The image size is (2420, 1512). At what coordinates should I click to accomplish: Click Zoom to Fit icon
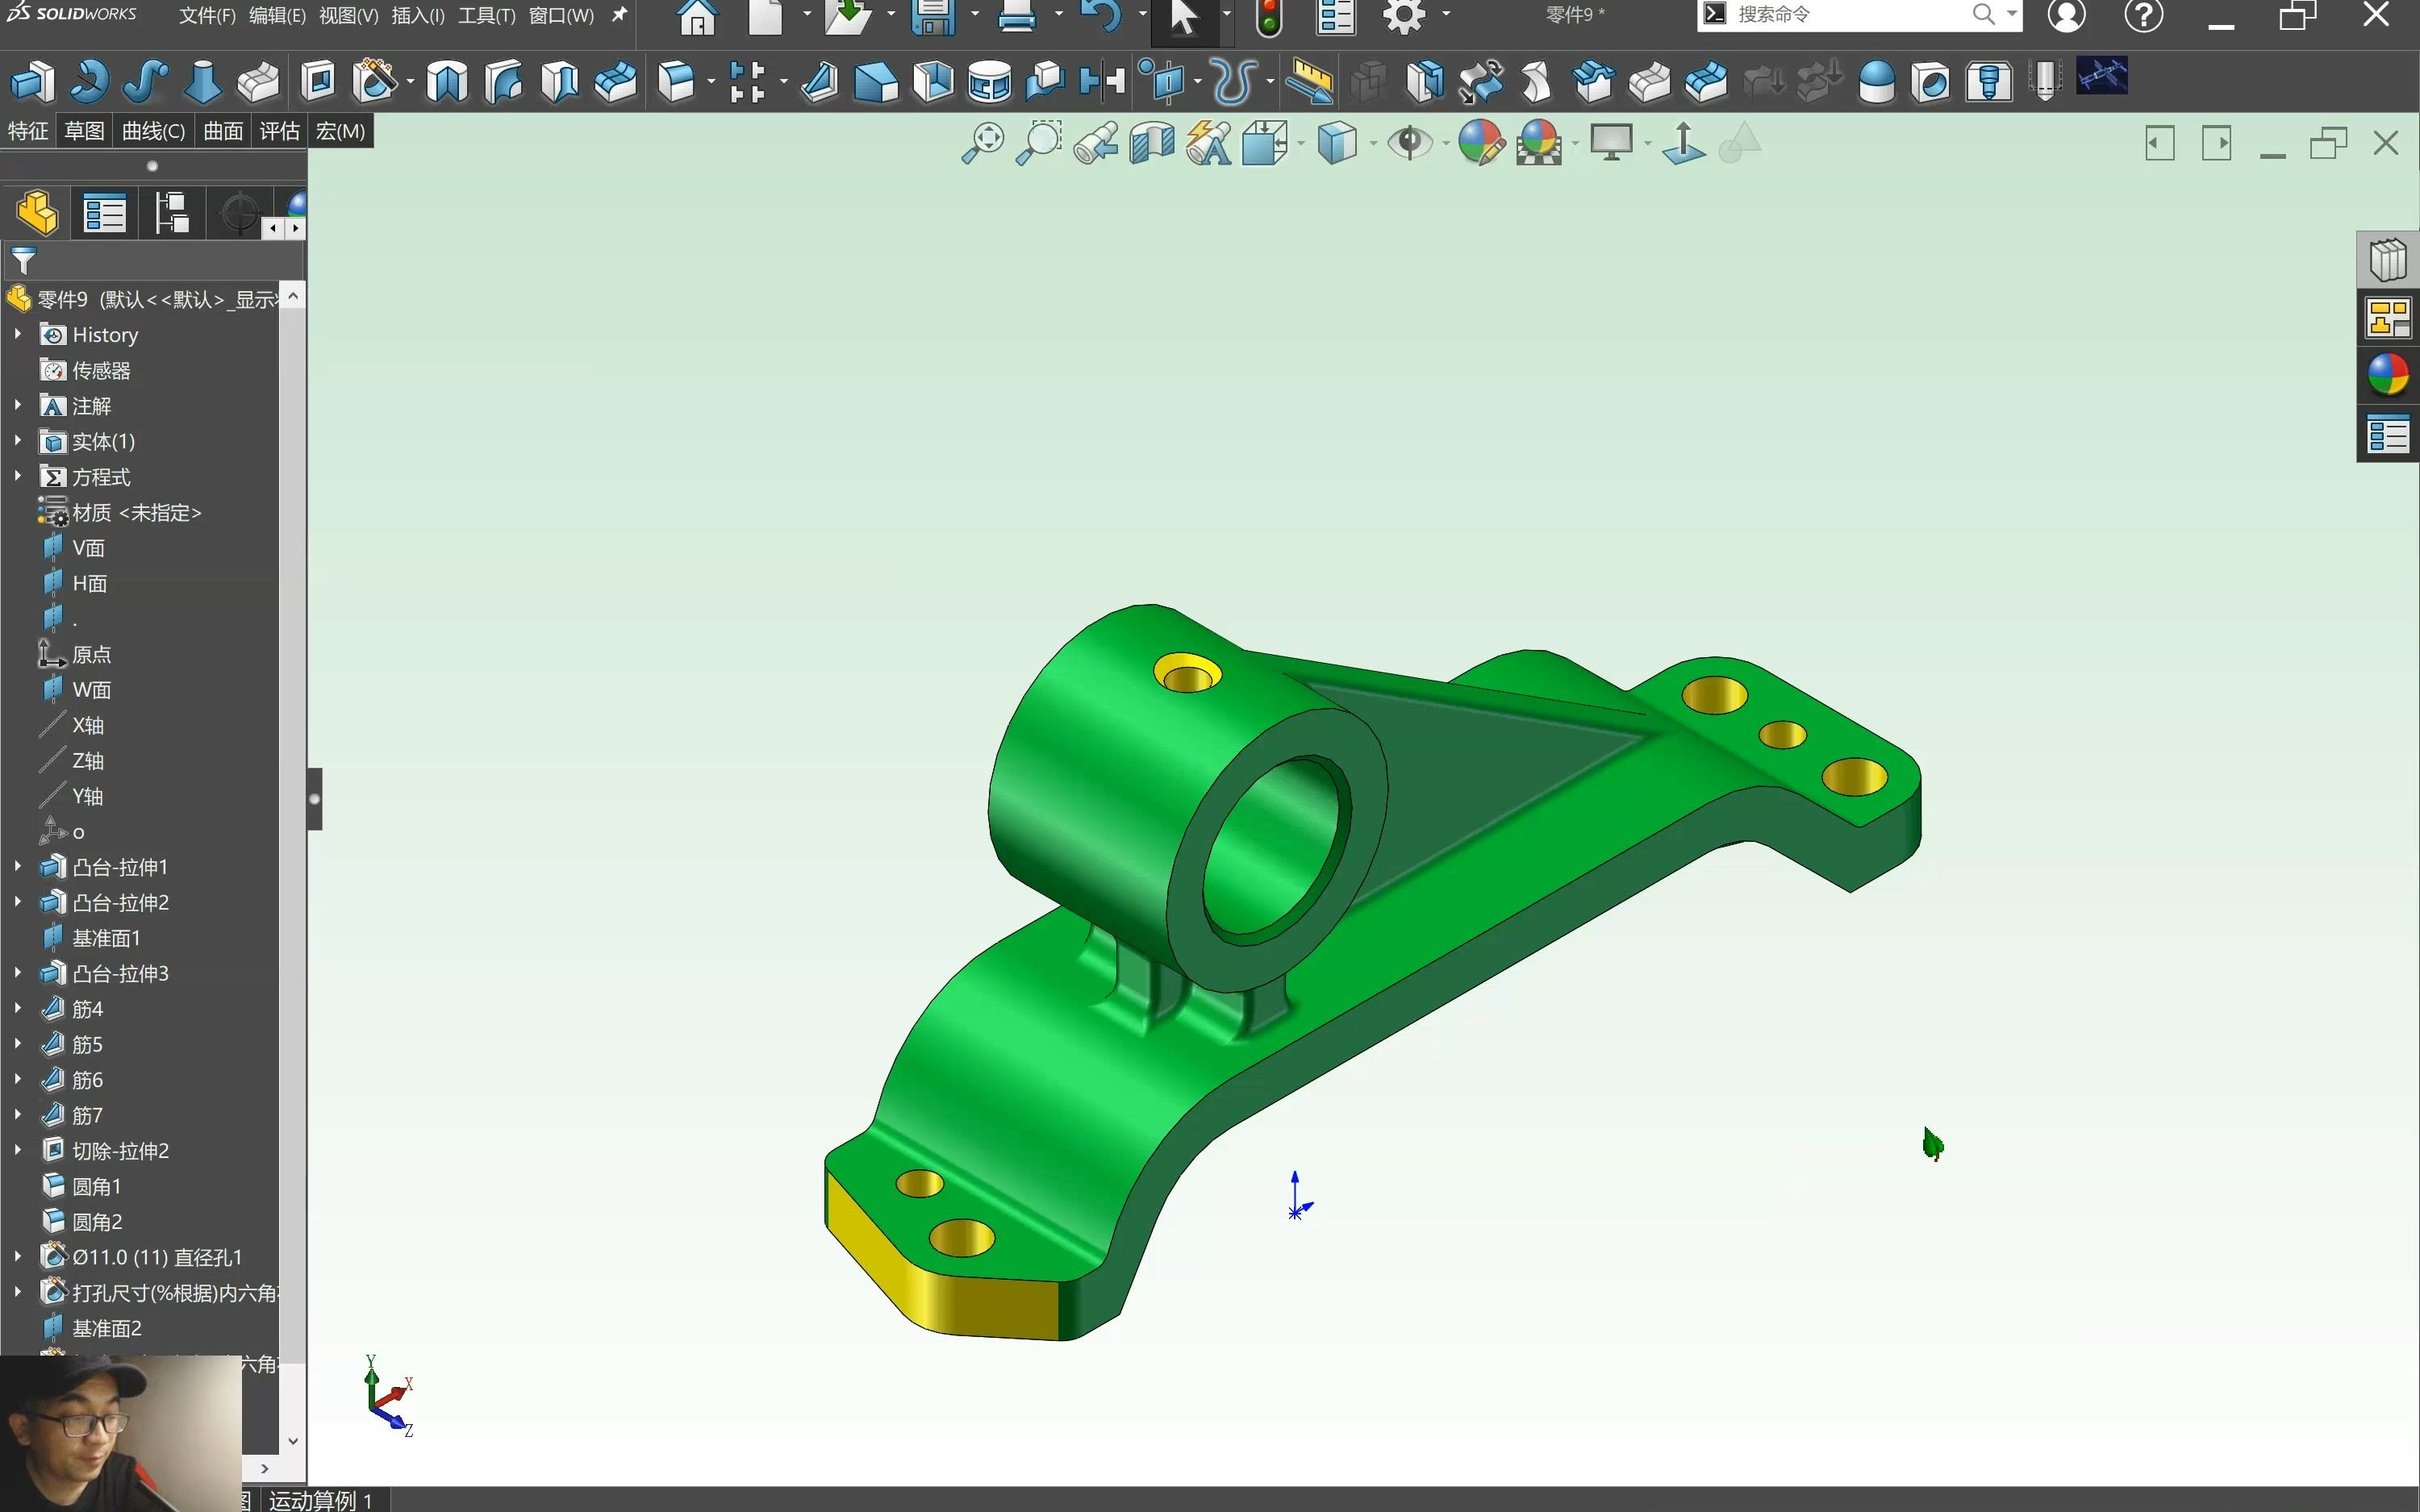pos(983,144)
